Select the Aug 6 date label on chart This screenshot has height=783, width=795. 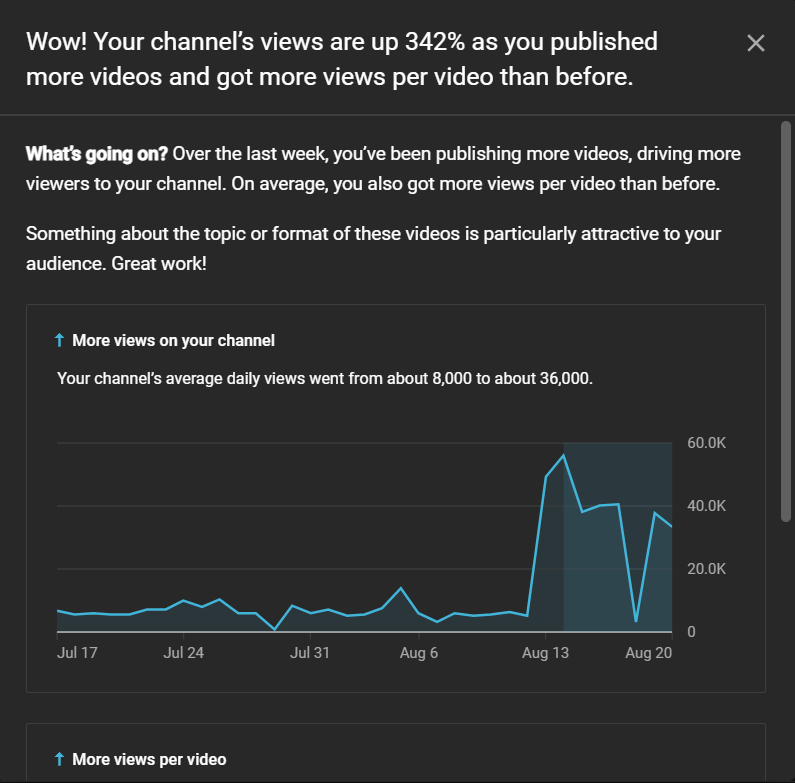(x=419, y=653)
